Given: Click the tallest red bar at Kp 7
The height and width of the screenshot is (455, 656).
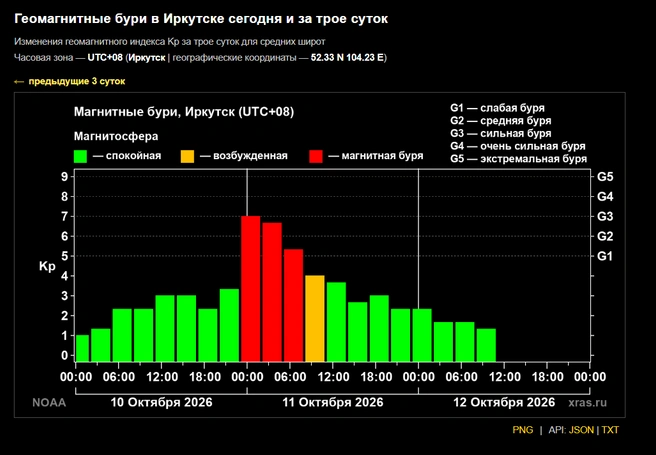Looking at the screenshot, I should (x=251, y=289).
